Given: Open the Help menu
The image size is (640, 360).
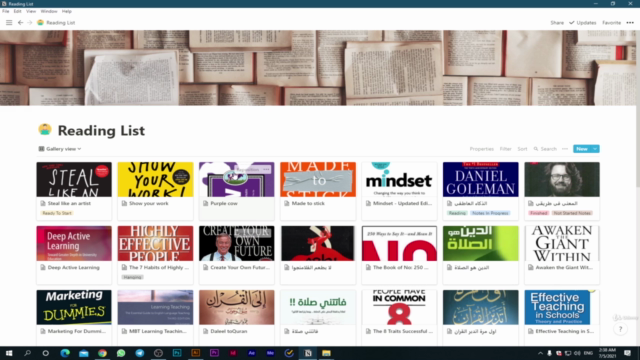Looking at the screenshot, I should tap(67, 11).
